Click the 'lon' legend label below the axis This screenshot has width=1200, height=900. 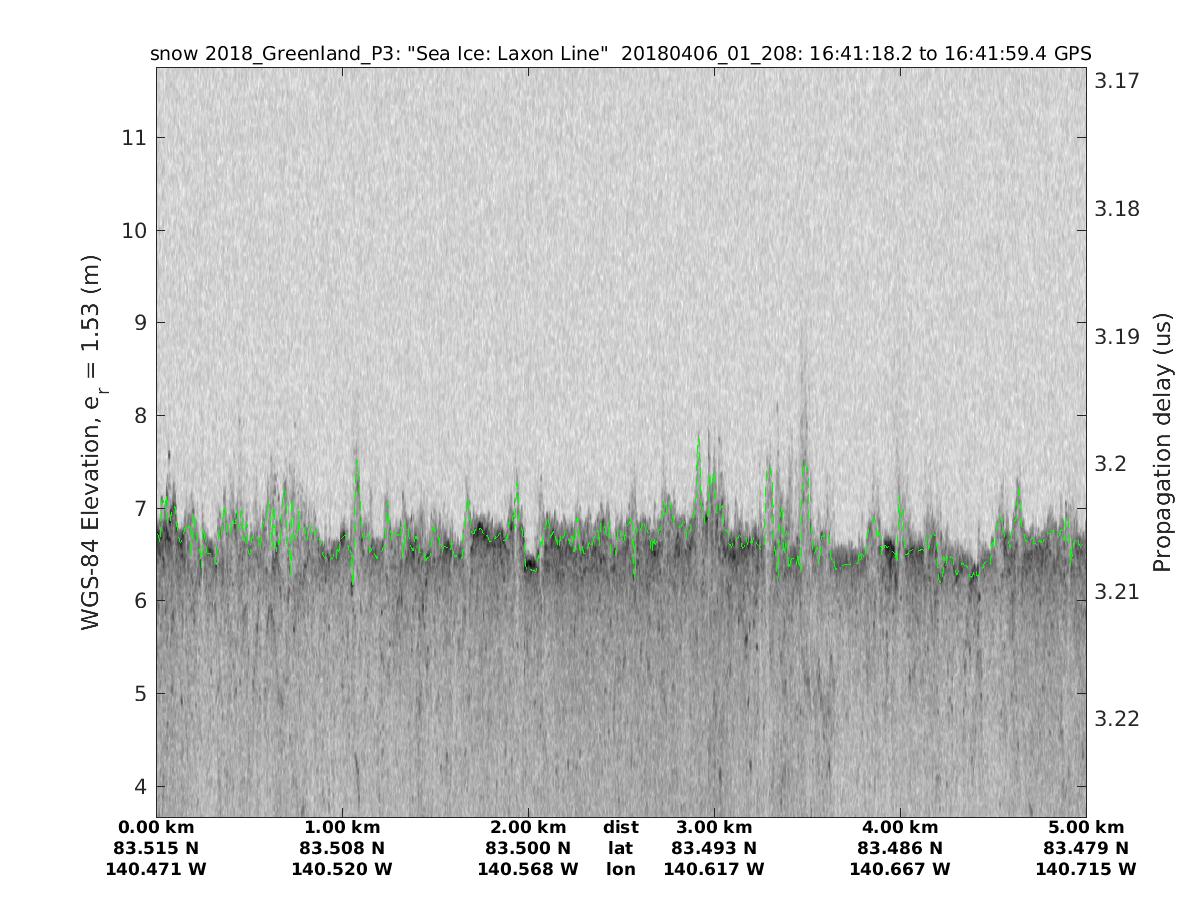point(621,869)
